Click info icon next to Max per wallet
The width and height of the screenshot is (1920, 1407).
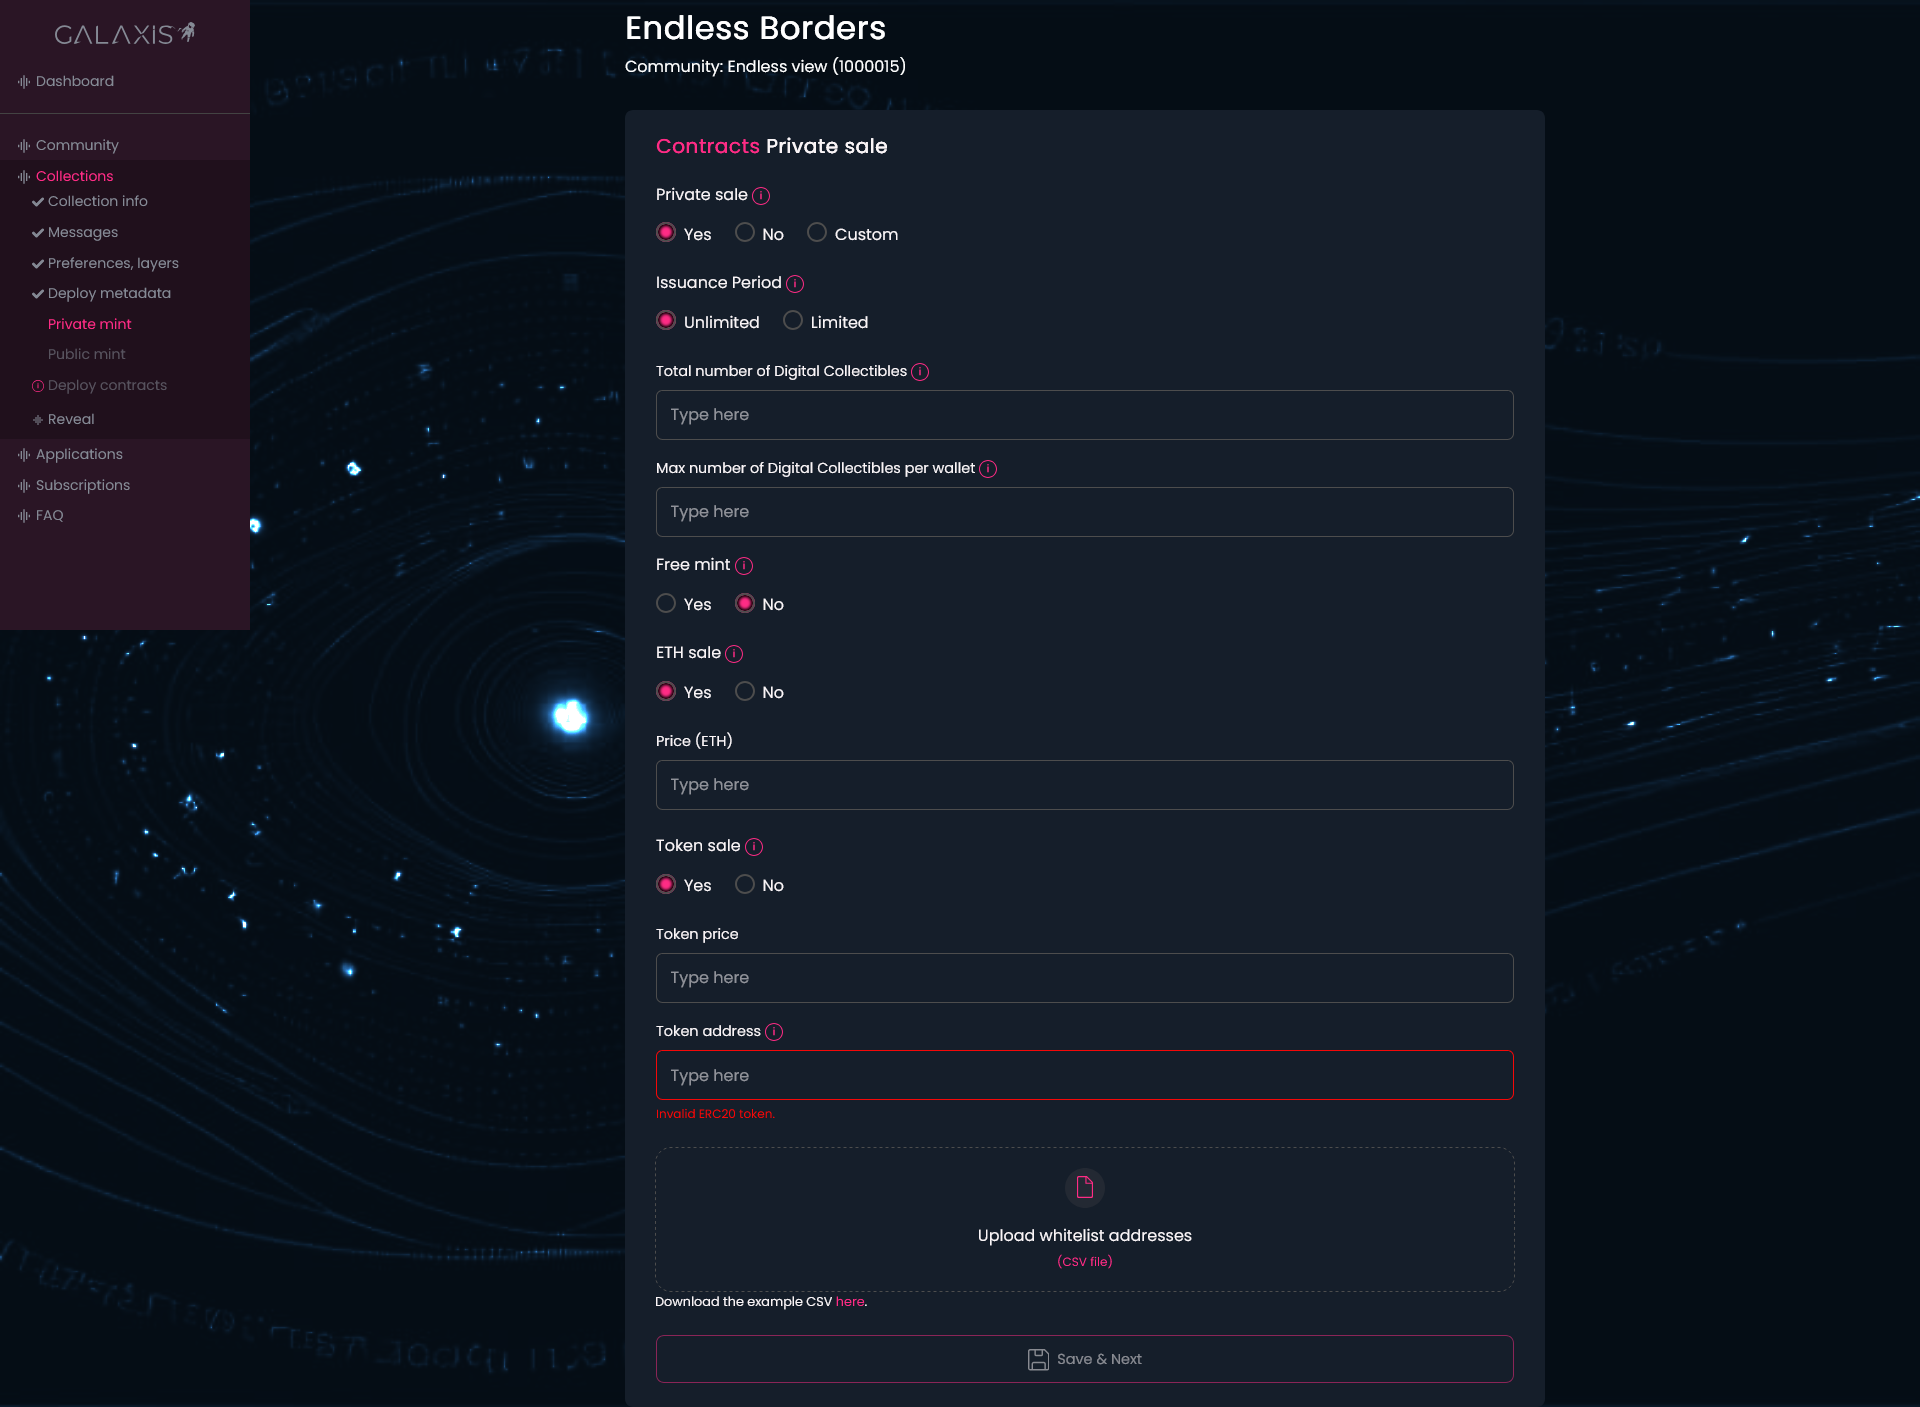pos(988,469)
